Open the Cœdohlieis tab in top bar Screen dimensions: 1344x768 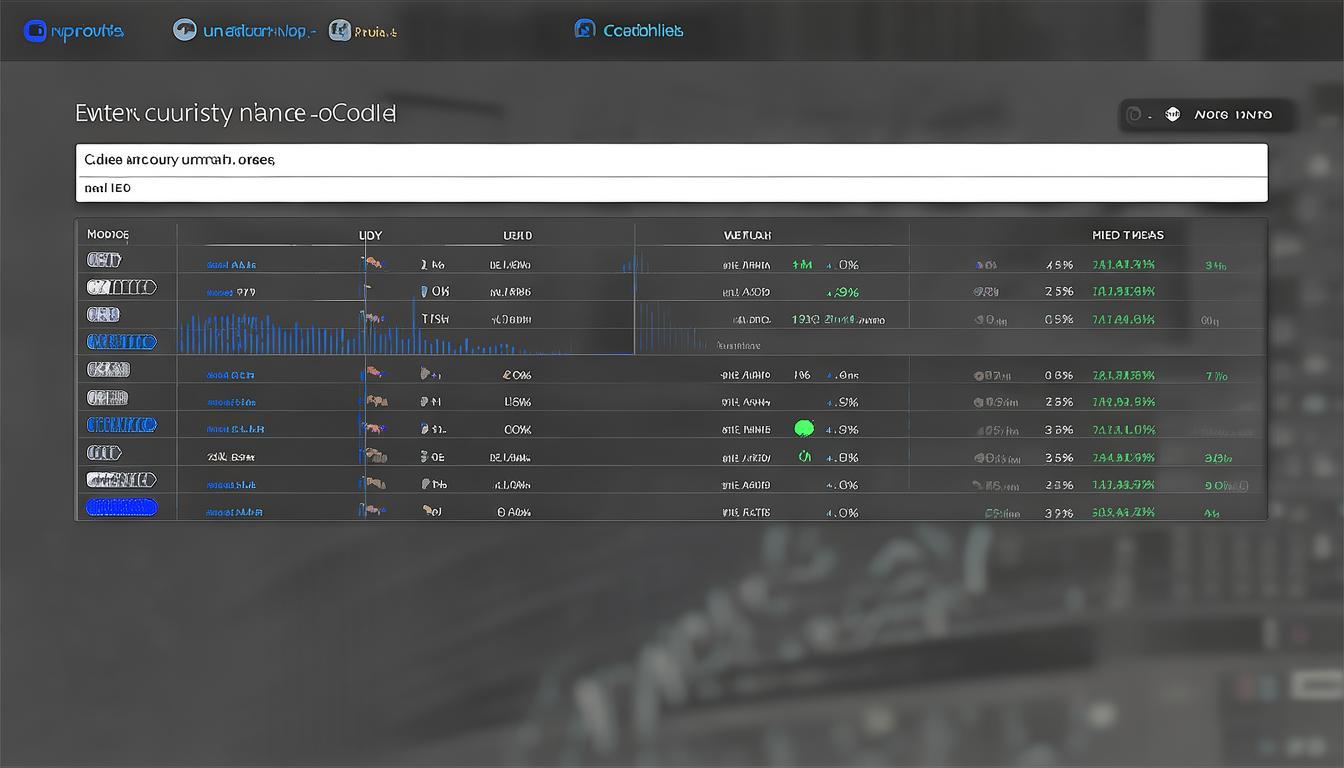coord(642,31)
